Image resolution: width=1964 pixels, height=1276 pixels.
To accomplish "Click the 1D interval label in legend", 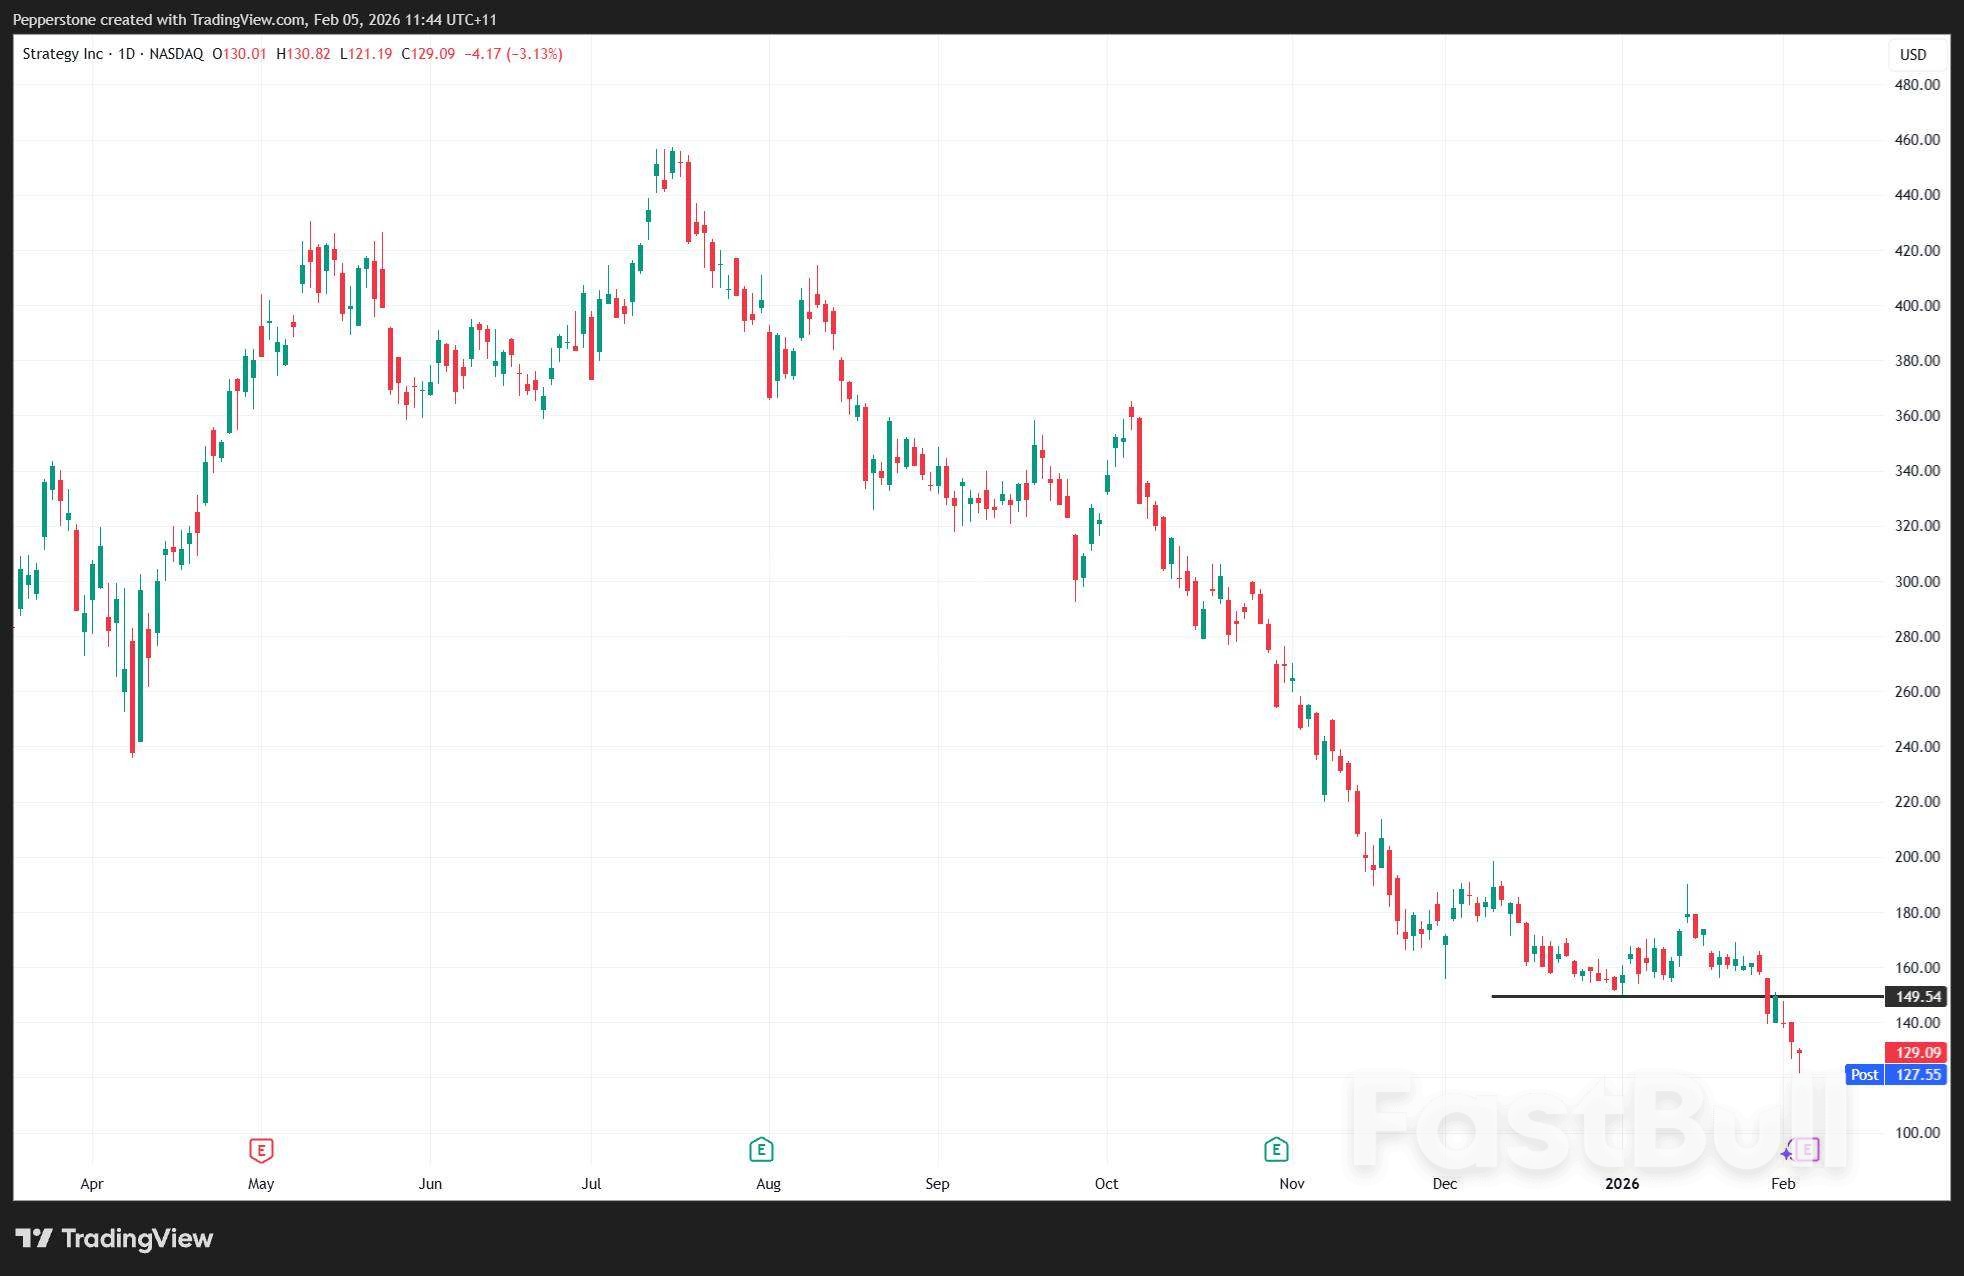I will pyautogui.click(x=126, y=54).
